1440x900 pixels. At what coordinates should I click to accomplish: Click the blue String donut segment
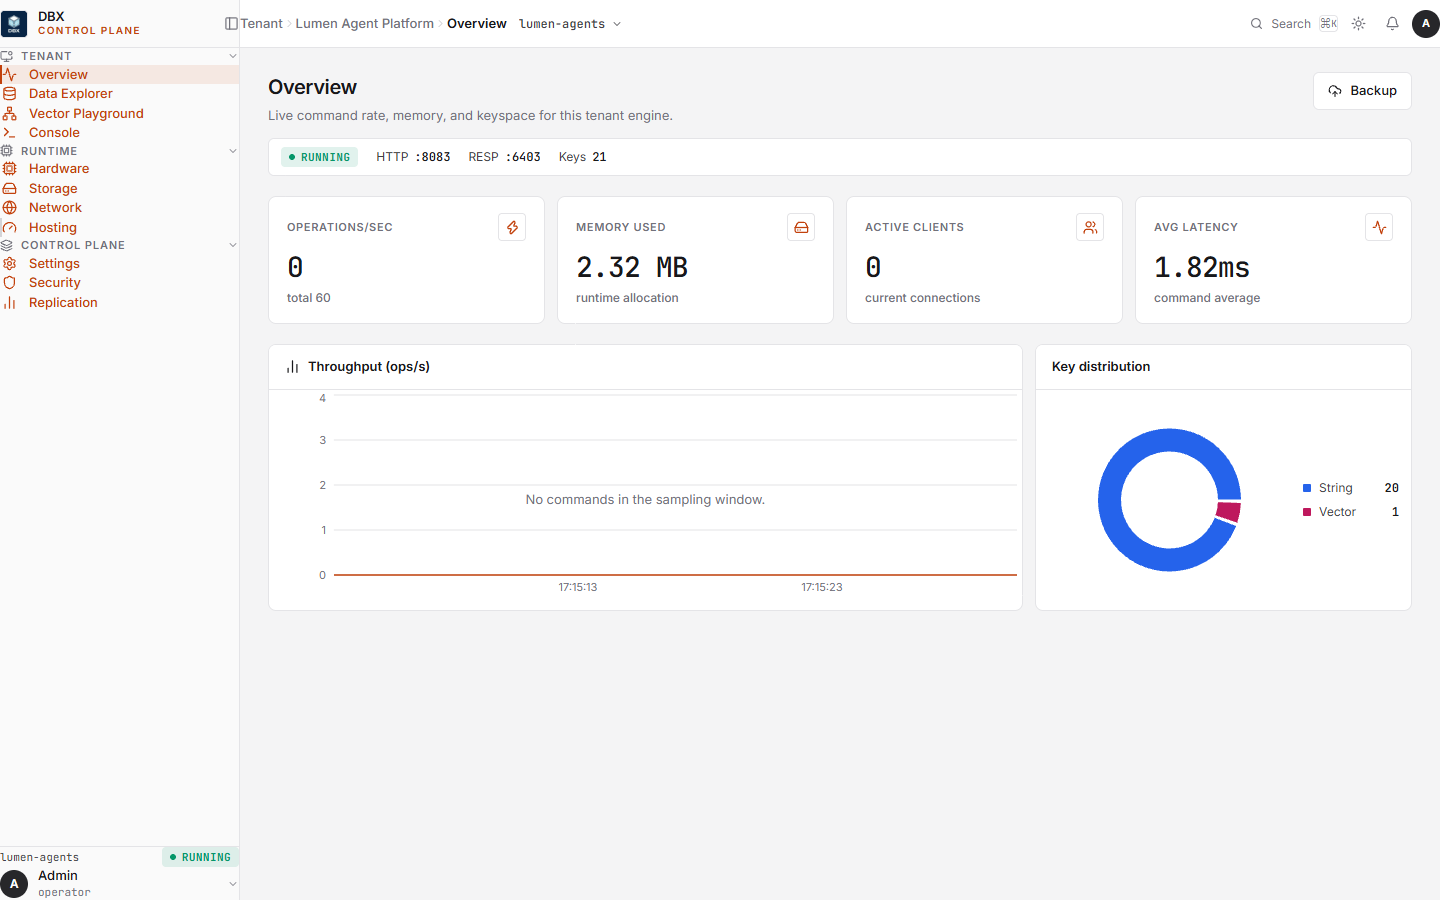click(x=1110, y=500)
